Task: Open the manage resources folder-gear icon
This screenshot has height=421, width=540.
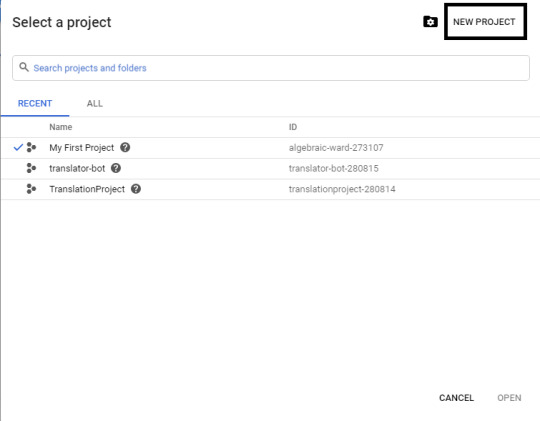Action: [430, 22]
